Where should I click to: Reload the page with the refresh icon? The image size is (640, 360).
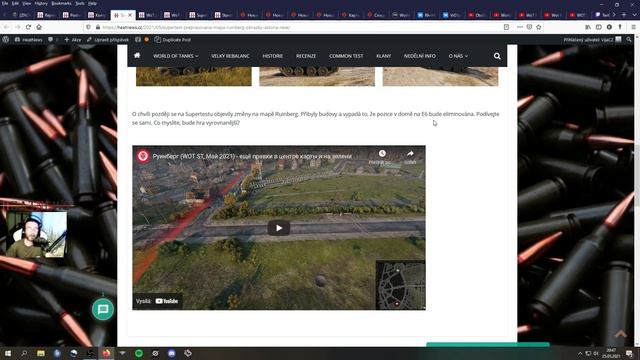[28, 27]
